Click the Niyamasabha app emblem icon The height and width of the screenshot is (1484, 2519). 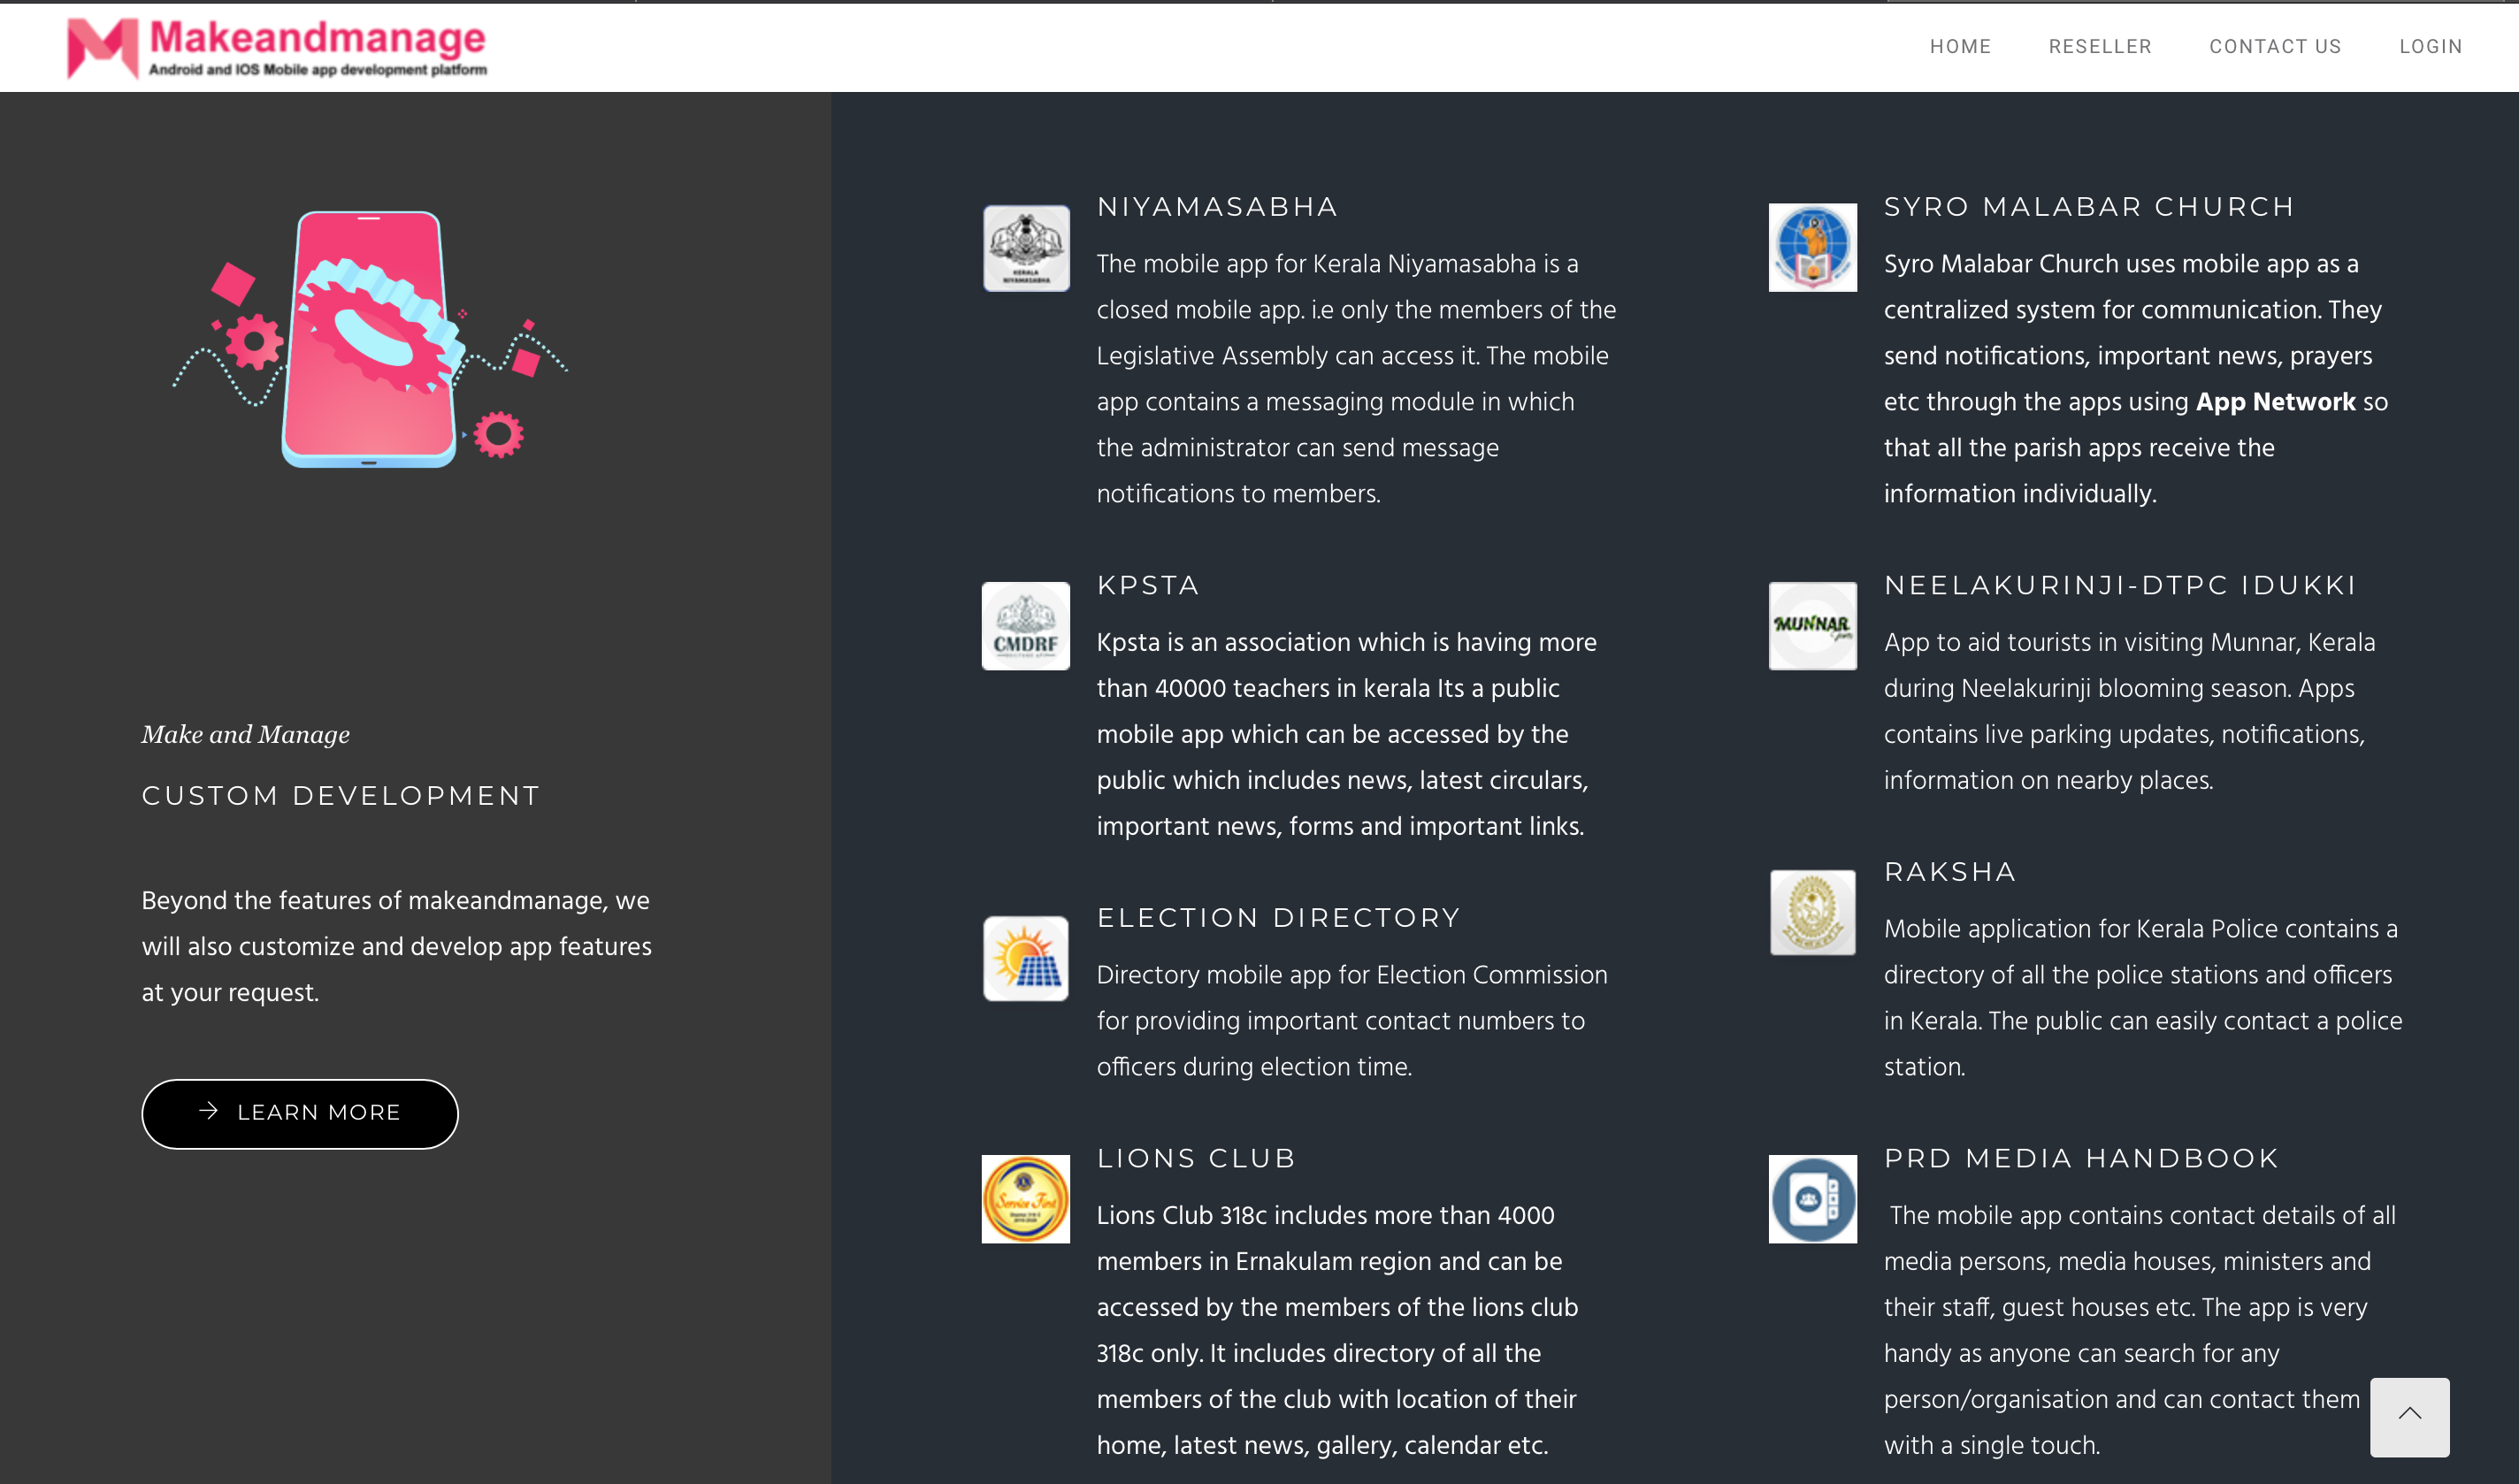(1026, 248)
